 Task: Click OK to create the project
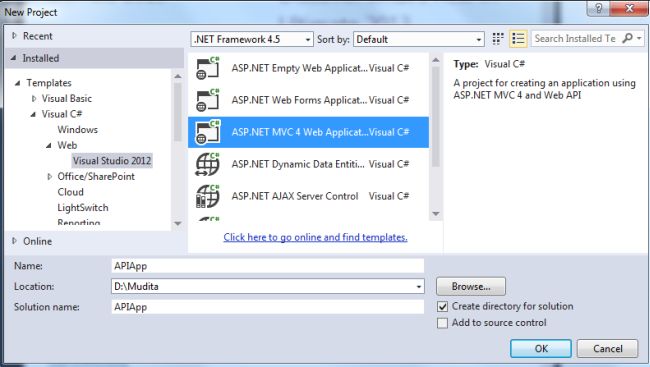point(541,348)
